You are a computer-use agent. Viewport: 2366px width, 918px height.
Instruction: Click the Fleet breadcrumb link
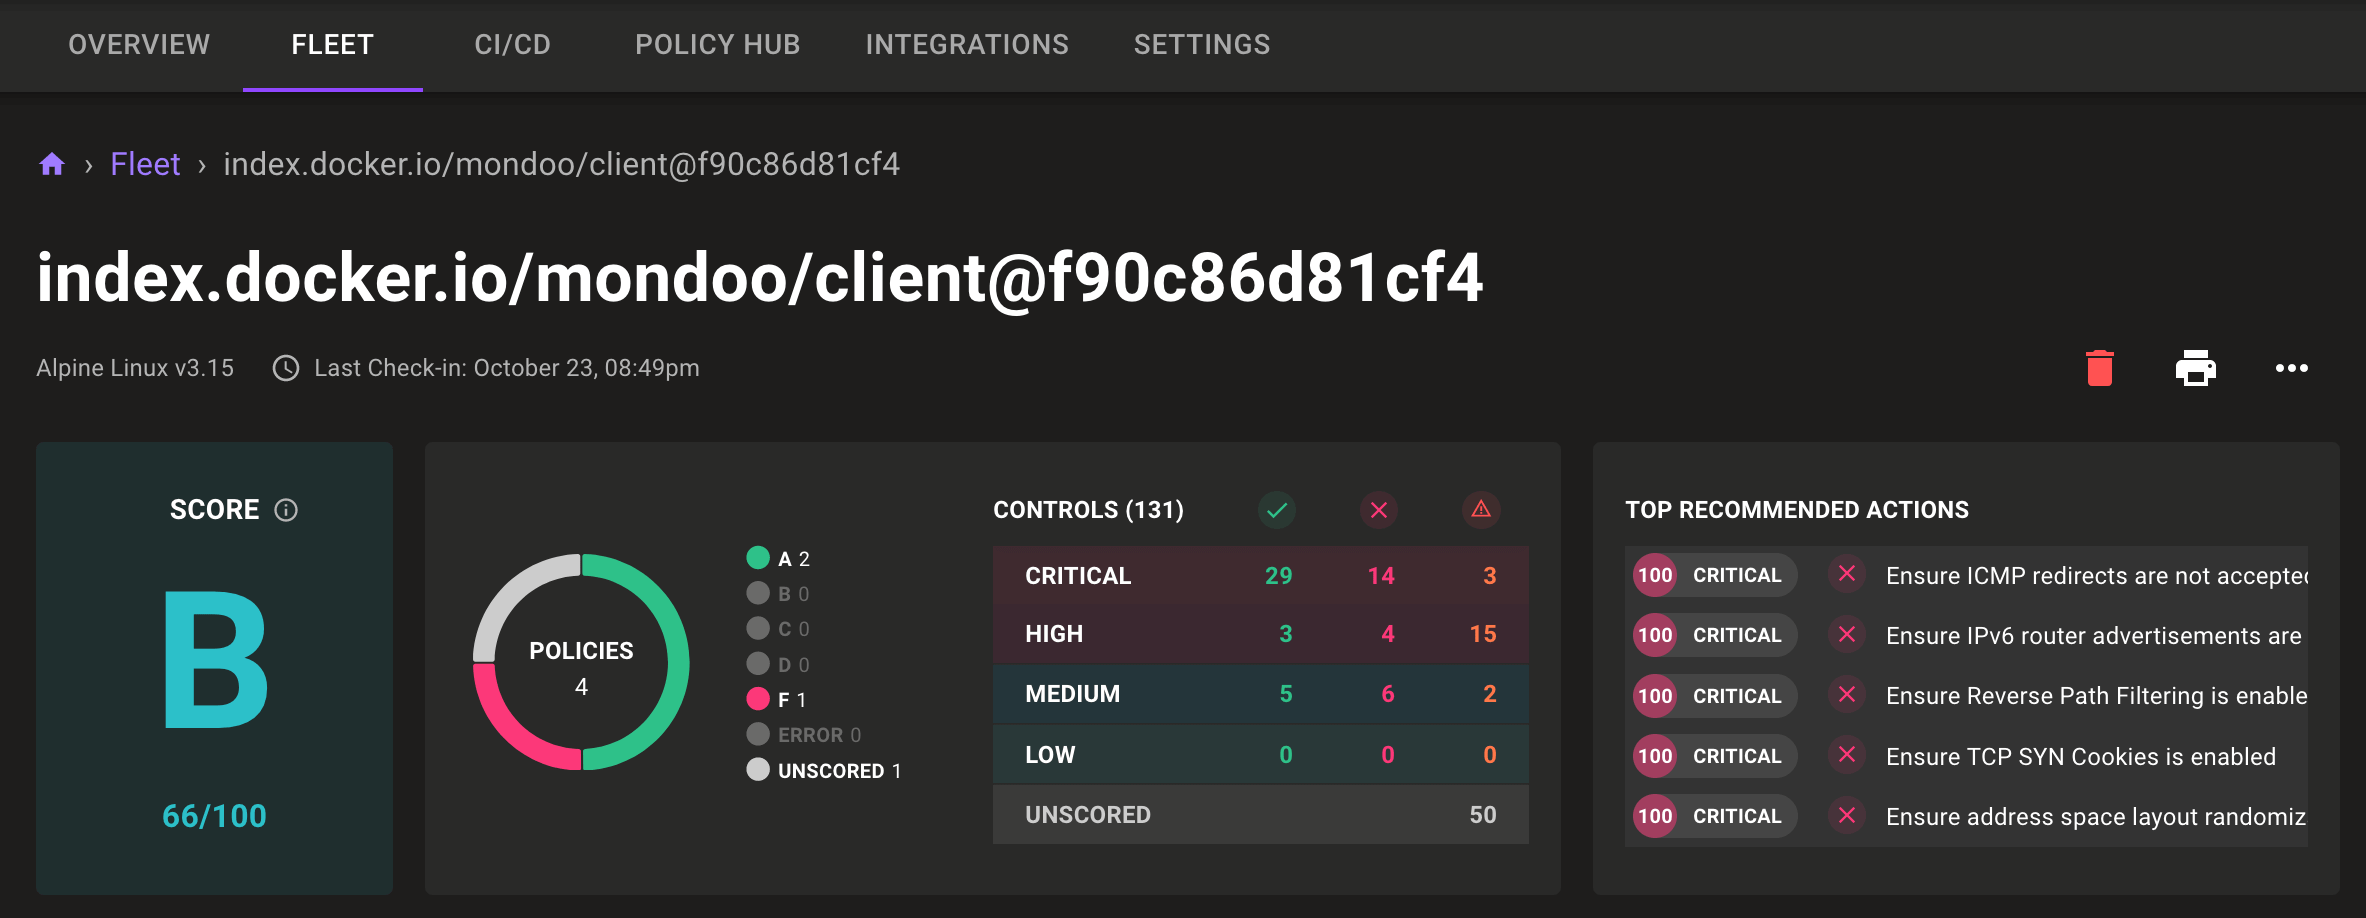click(145, 164)
